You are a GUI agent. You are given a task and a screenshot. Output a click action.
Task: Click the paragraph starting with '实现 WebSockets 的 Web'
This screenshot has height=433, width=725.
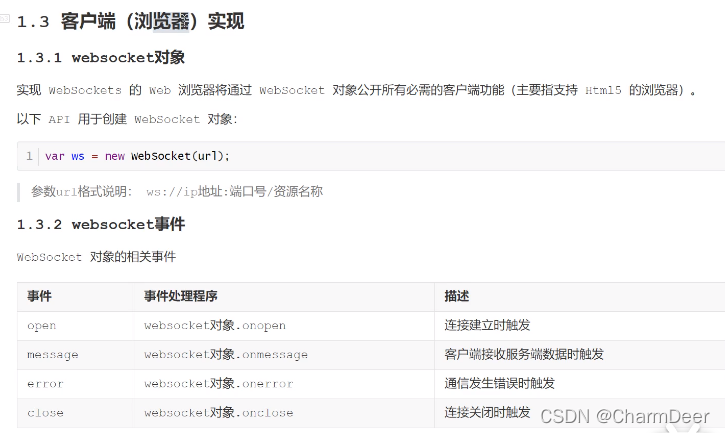(x=356, y=90)
